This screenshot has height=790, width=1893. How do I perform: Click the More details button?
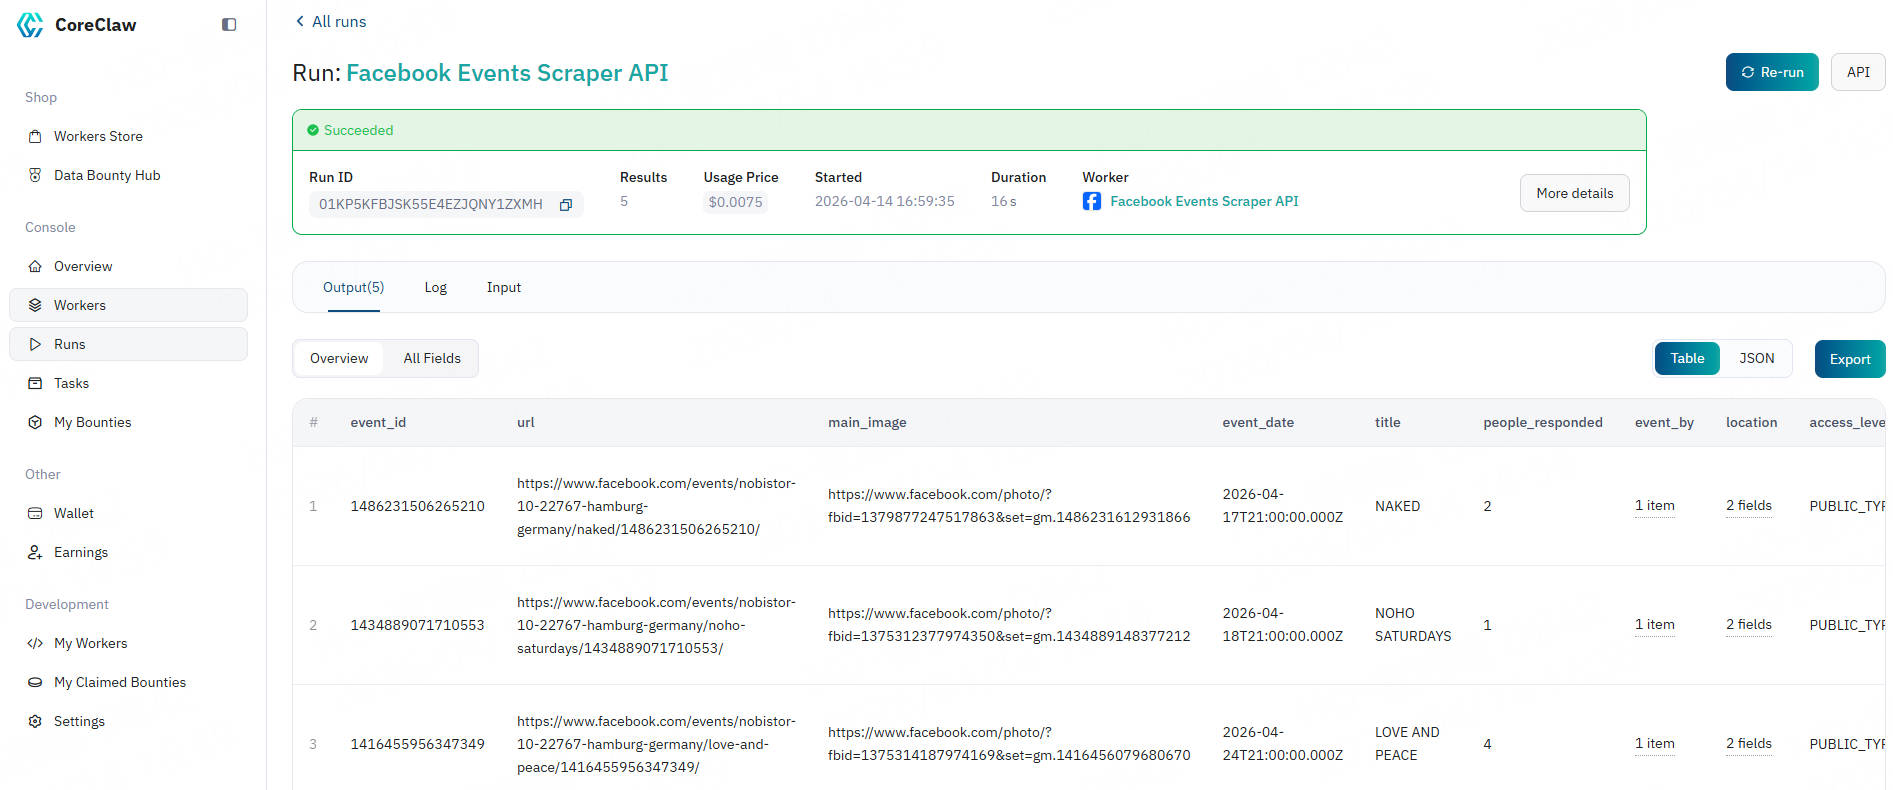pyautogui.click(x=1574, y=193)
